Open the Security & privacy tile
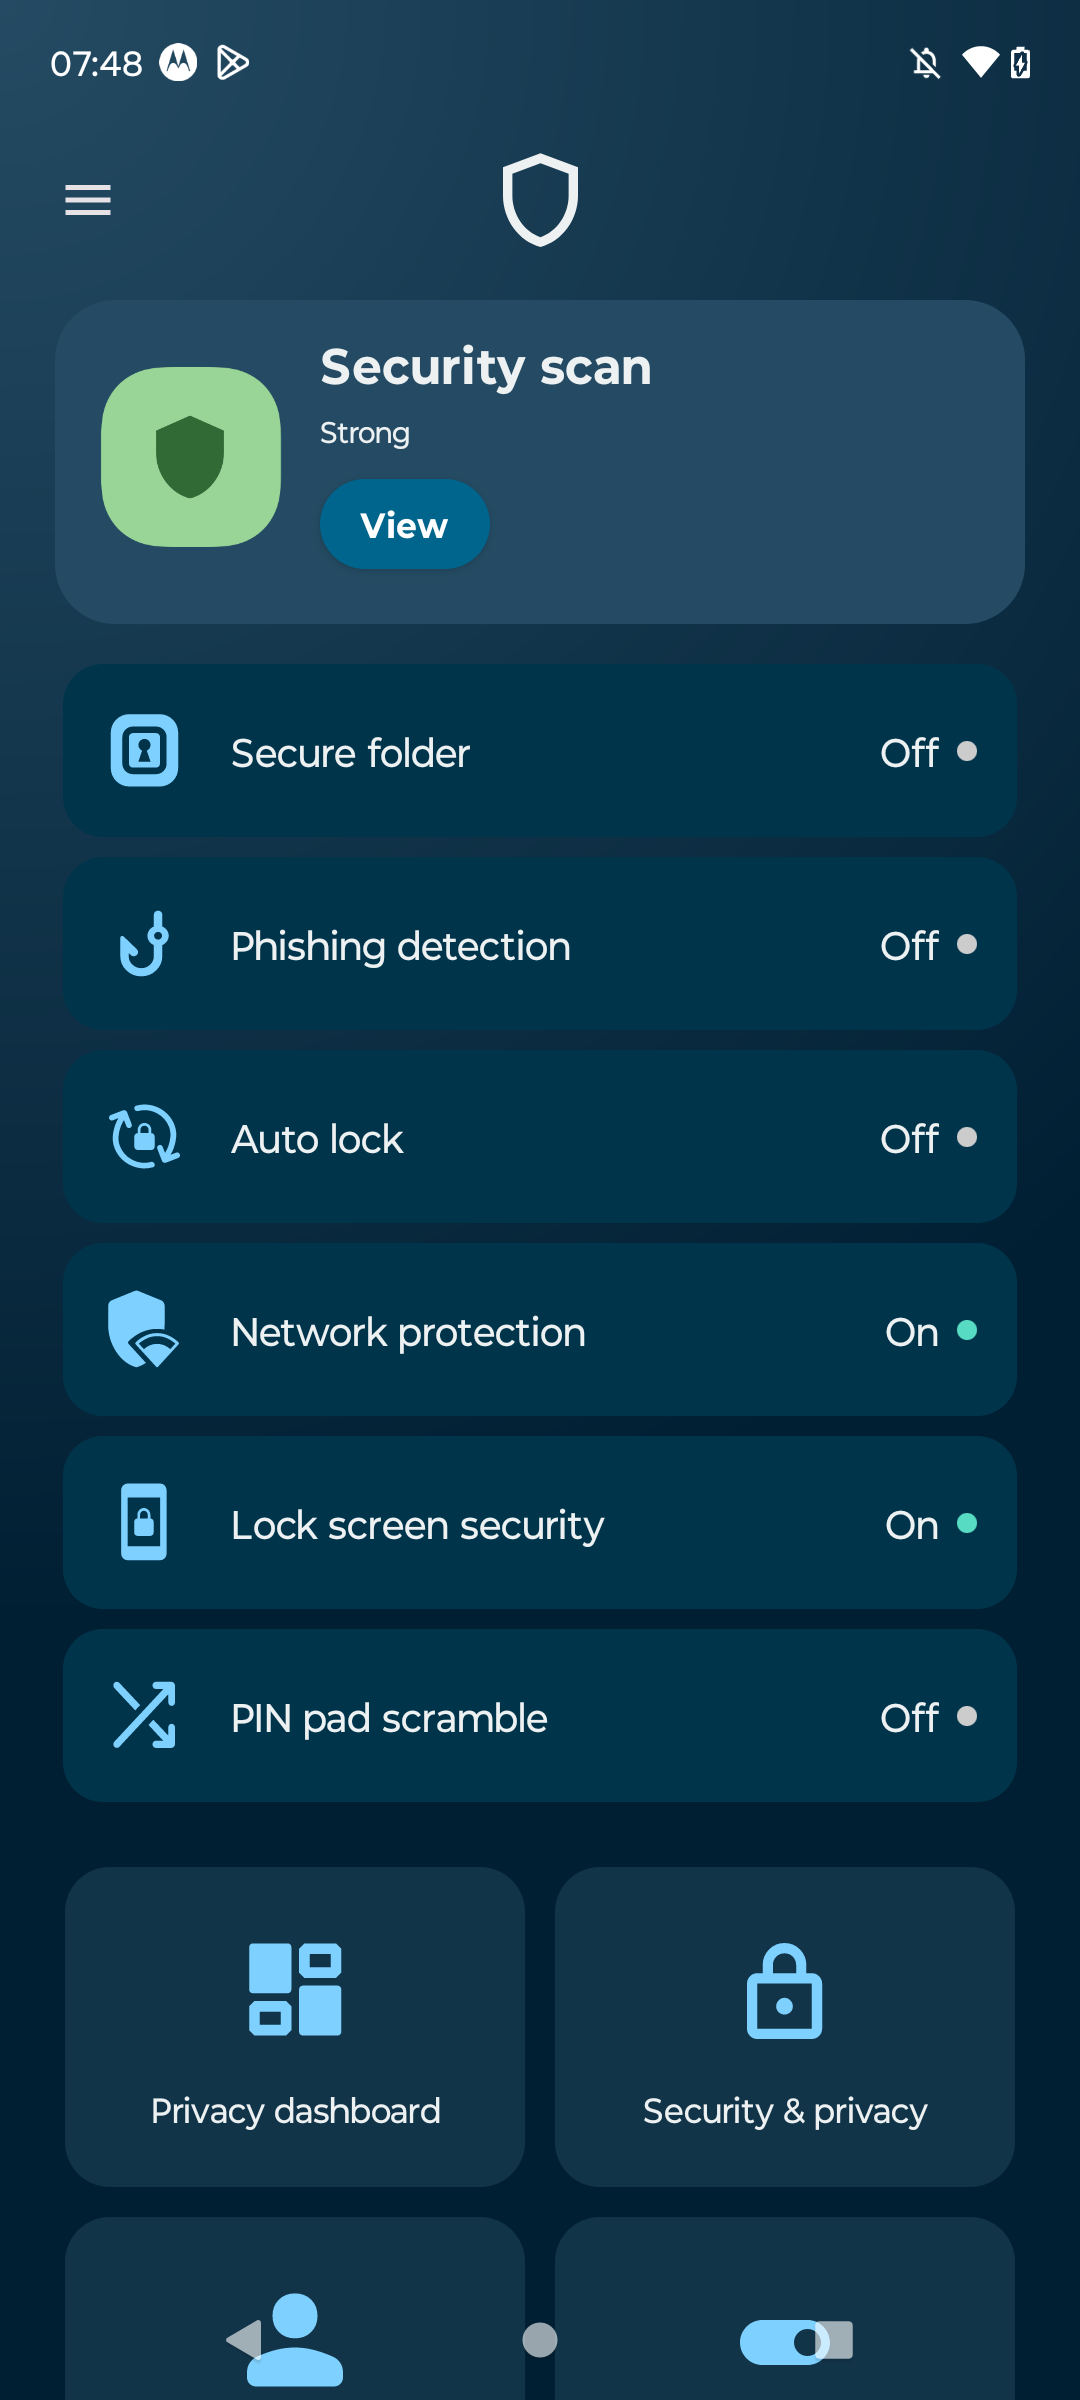Image resolution: width=1080 pixels, height=2400 pixels. coord(785,2027)
